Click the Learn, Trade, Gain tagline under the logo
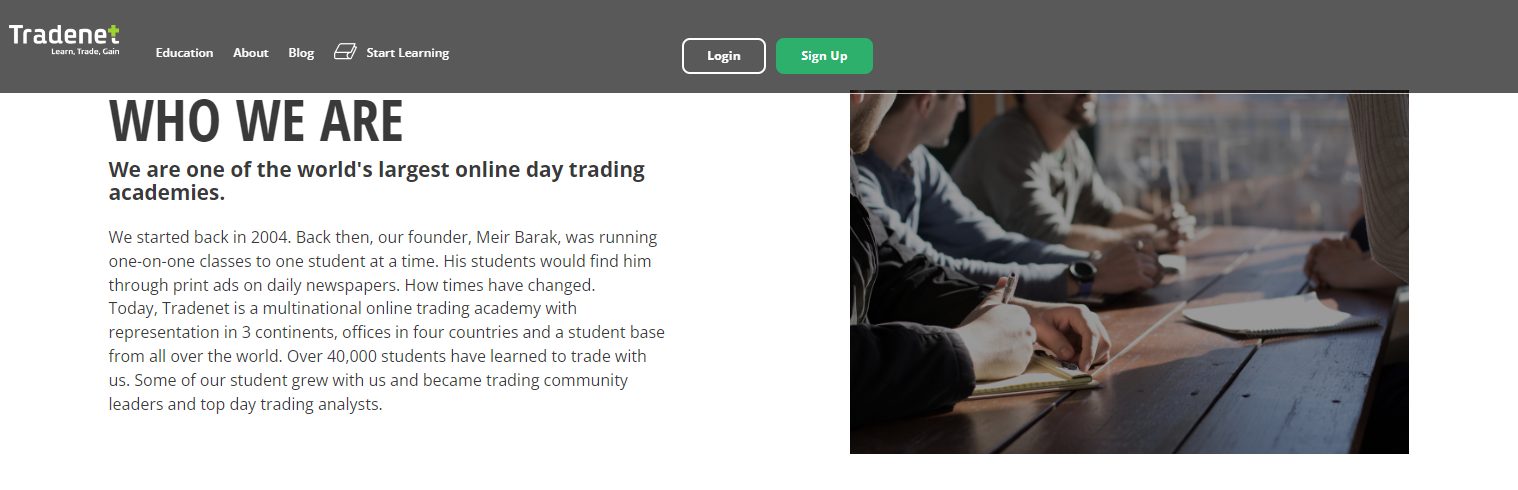Screen dimensions: 1518x490 [x=85, y=51]
